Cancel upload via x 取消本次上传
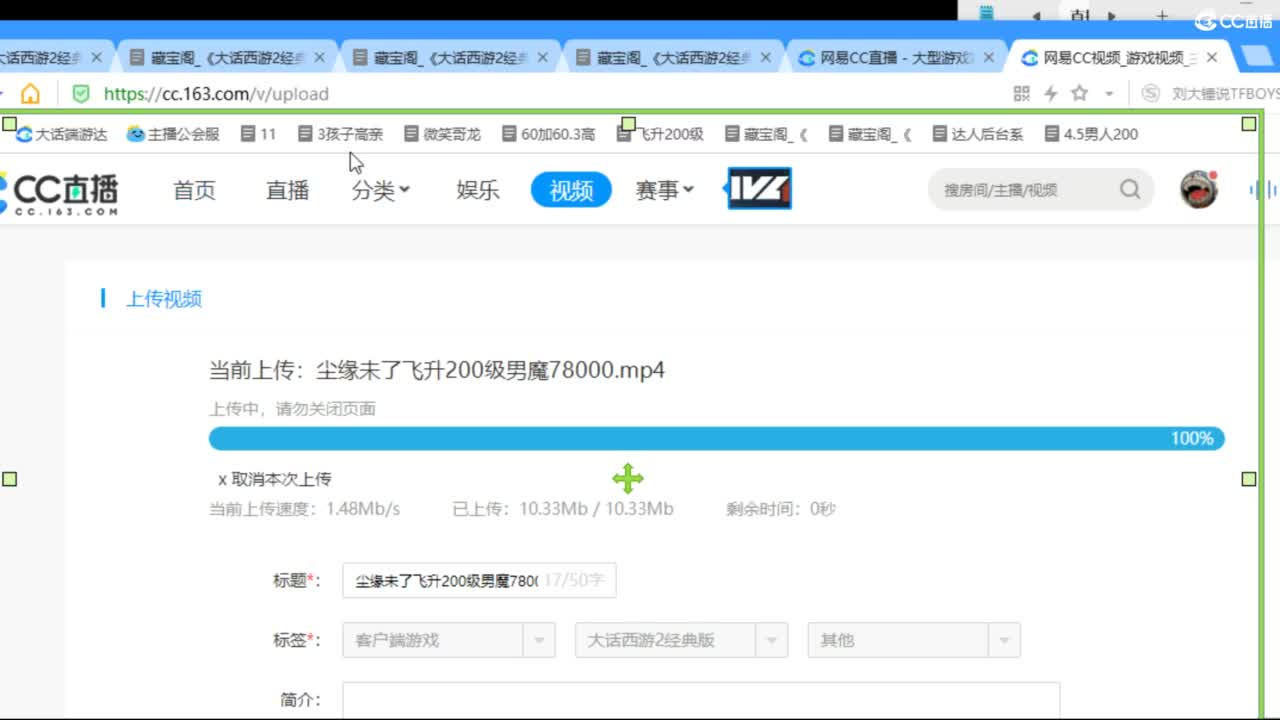Viewport: 1280px width, 720px height. click(275, 479)
